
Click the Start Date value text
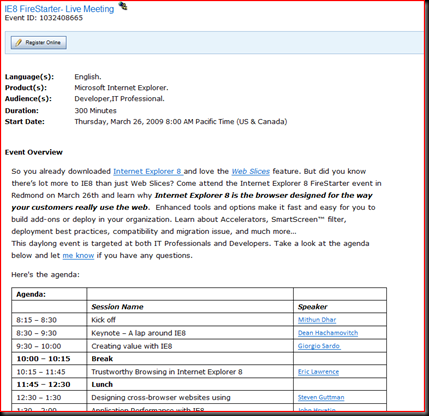(181, 122)
